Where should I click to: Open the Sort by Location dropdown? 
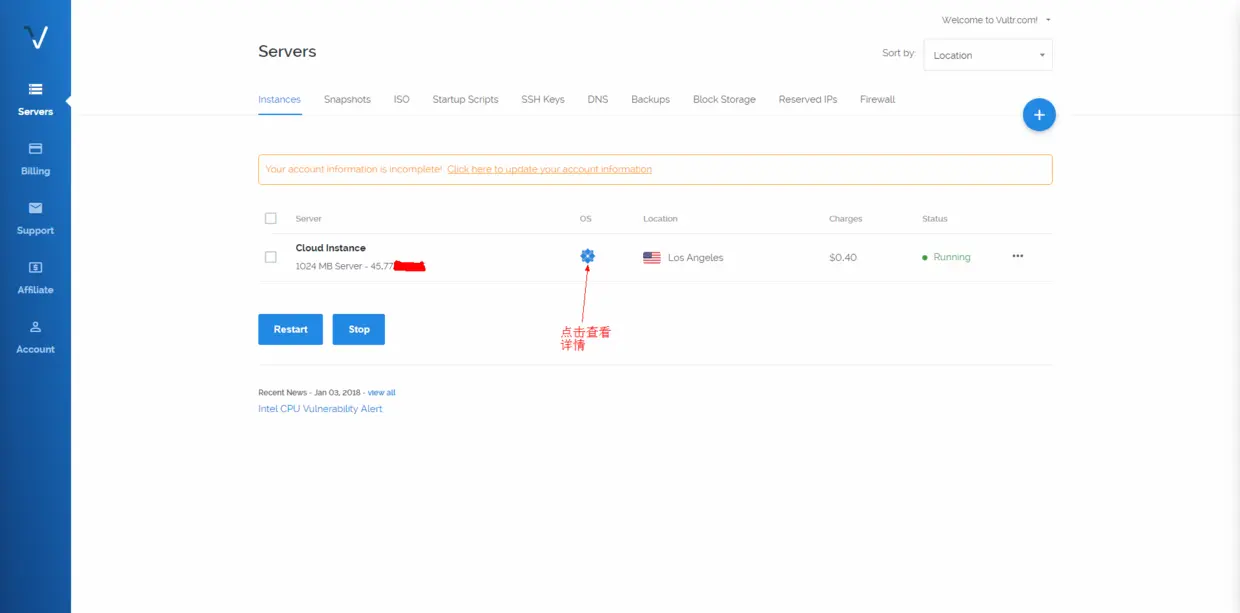pyautogui.click(x=988, y=55)
